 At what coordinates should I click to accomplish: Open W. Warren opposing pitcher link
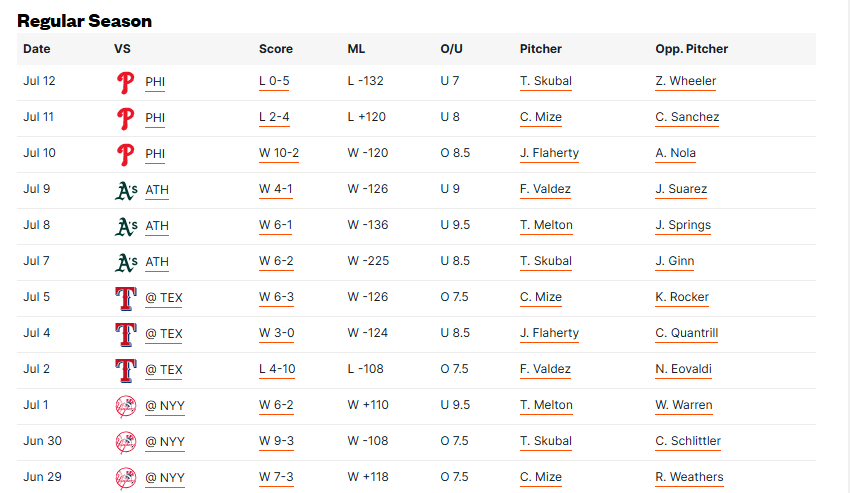[x=684, y=405]
